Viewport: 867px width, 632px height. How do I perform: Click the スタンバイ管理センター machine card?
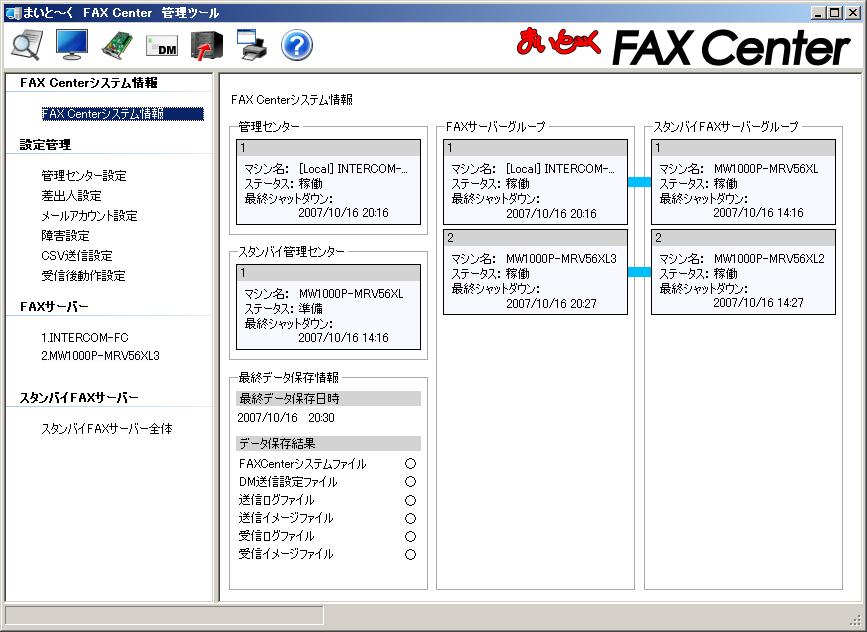coord(328,307)
